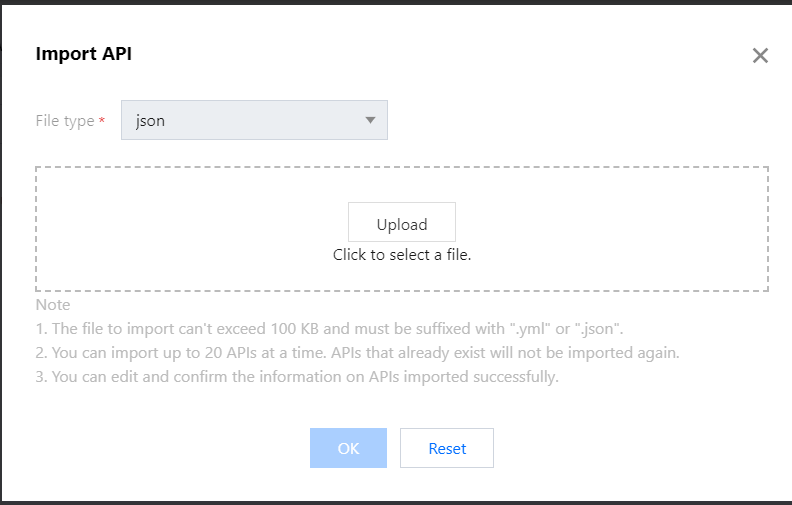Reset the import form

pos(447,448)
